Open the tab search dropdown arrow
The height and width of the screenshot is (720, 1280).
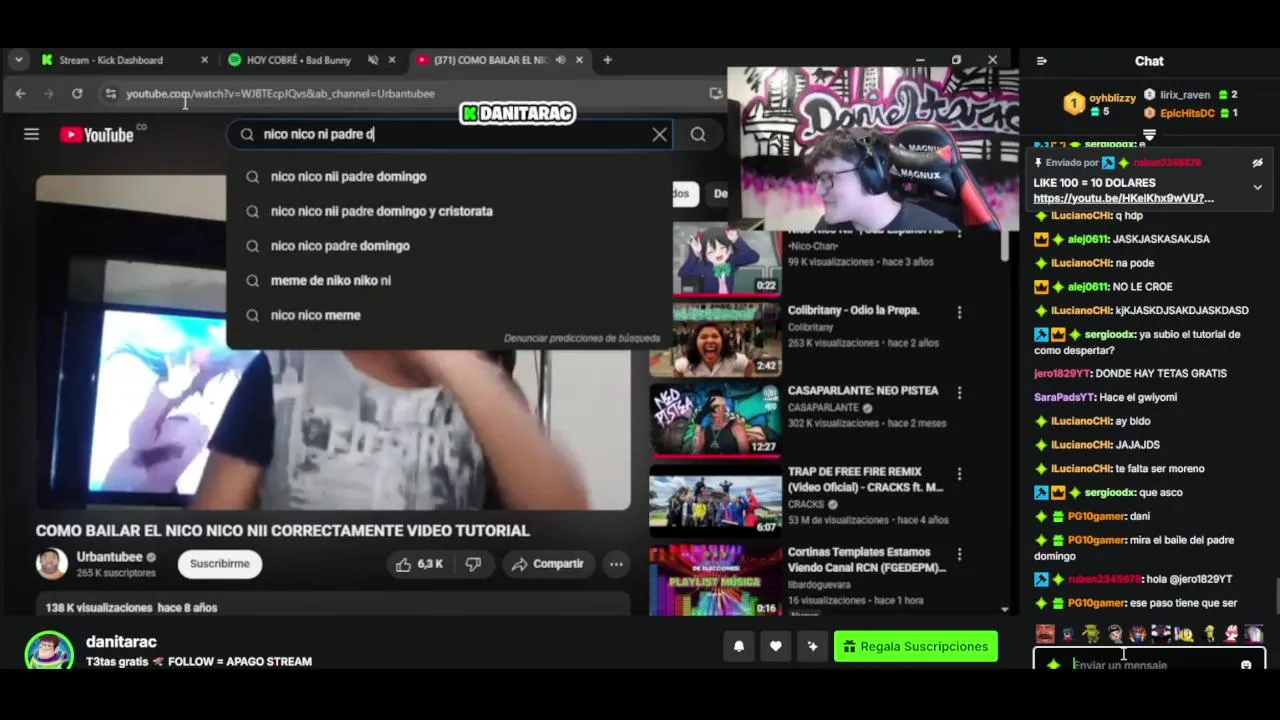click(18, 60)
